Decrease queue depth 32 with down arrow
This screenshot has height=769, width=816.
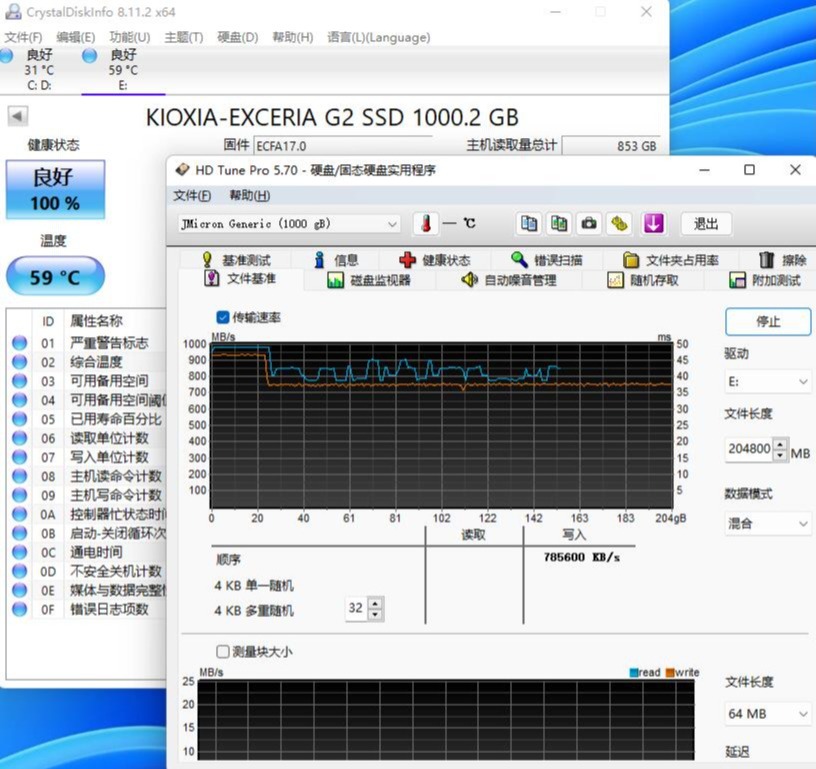[375, 614]
